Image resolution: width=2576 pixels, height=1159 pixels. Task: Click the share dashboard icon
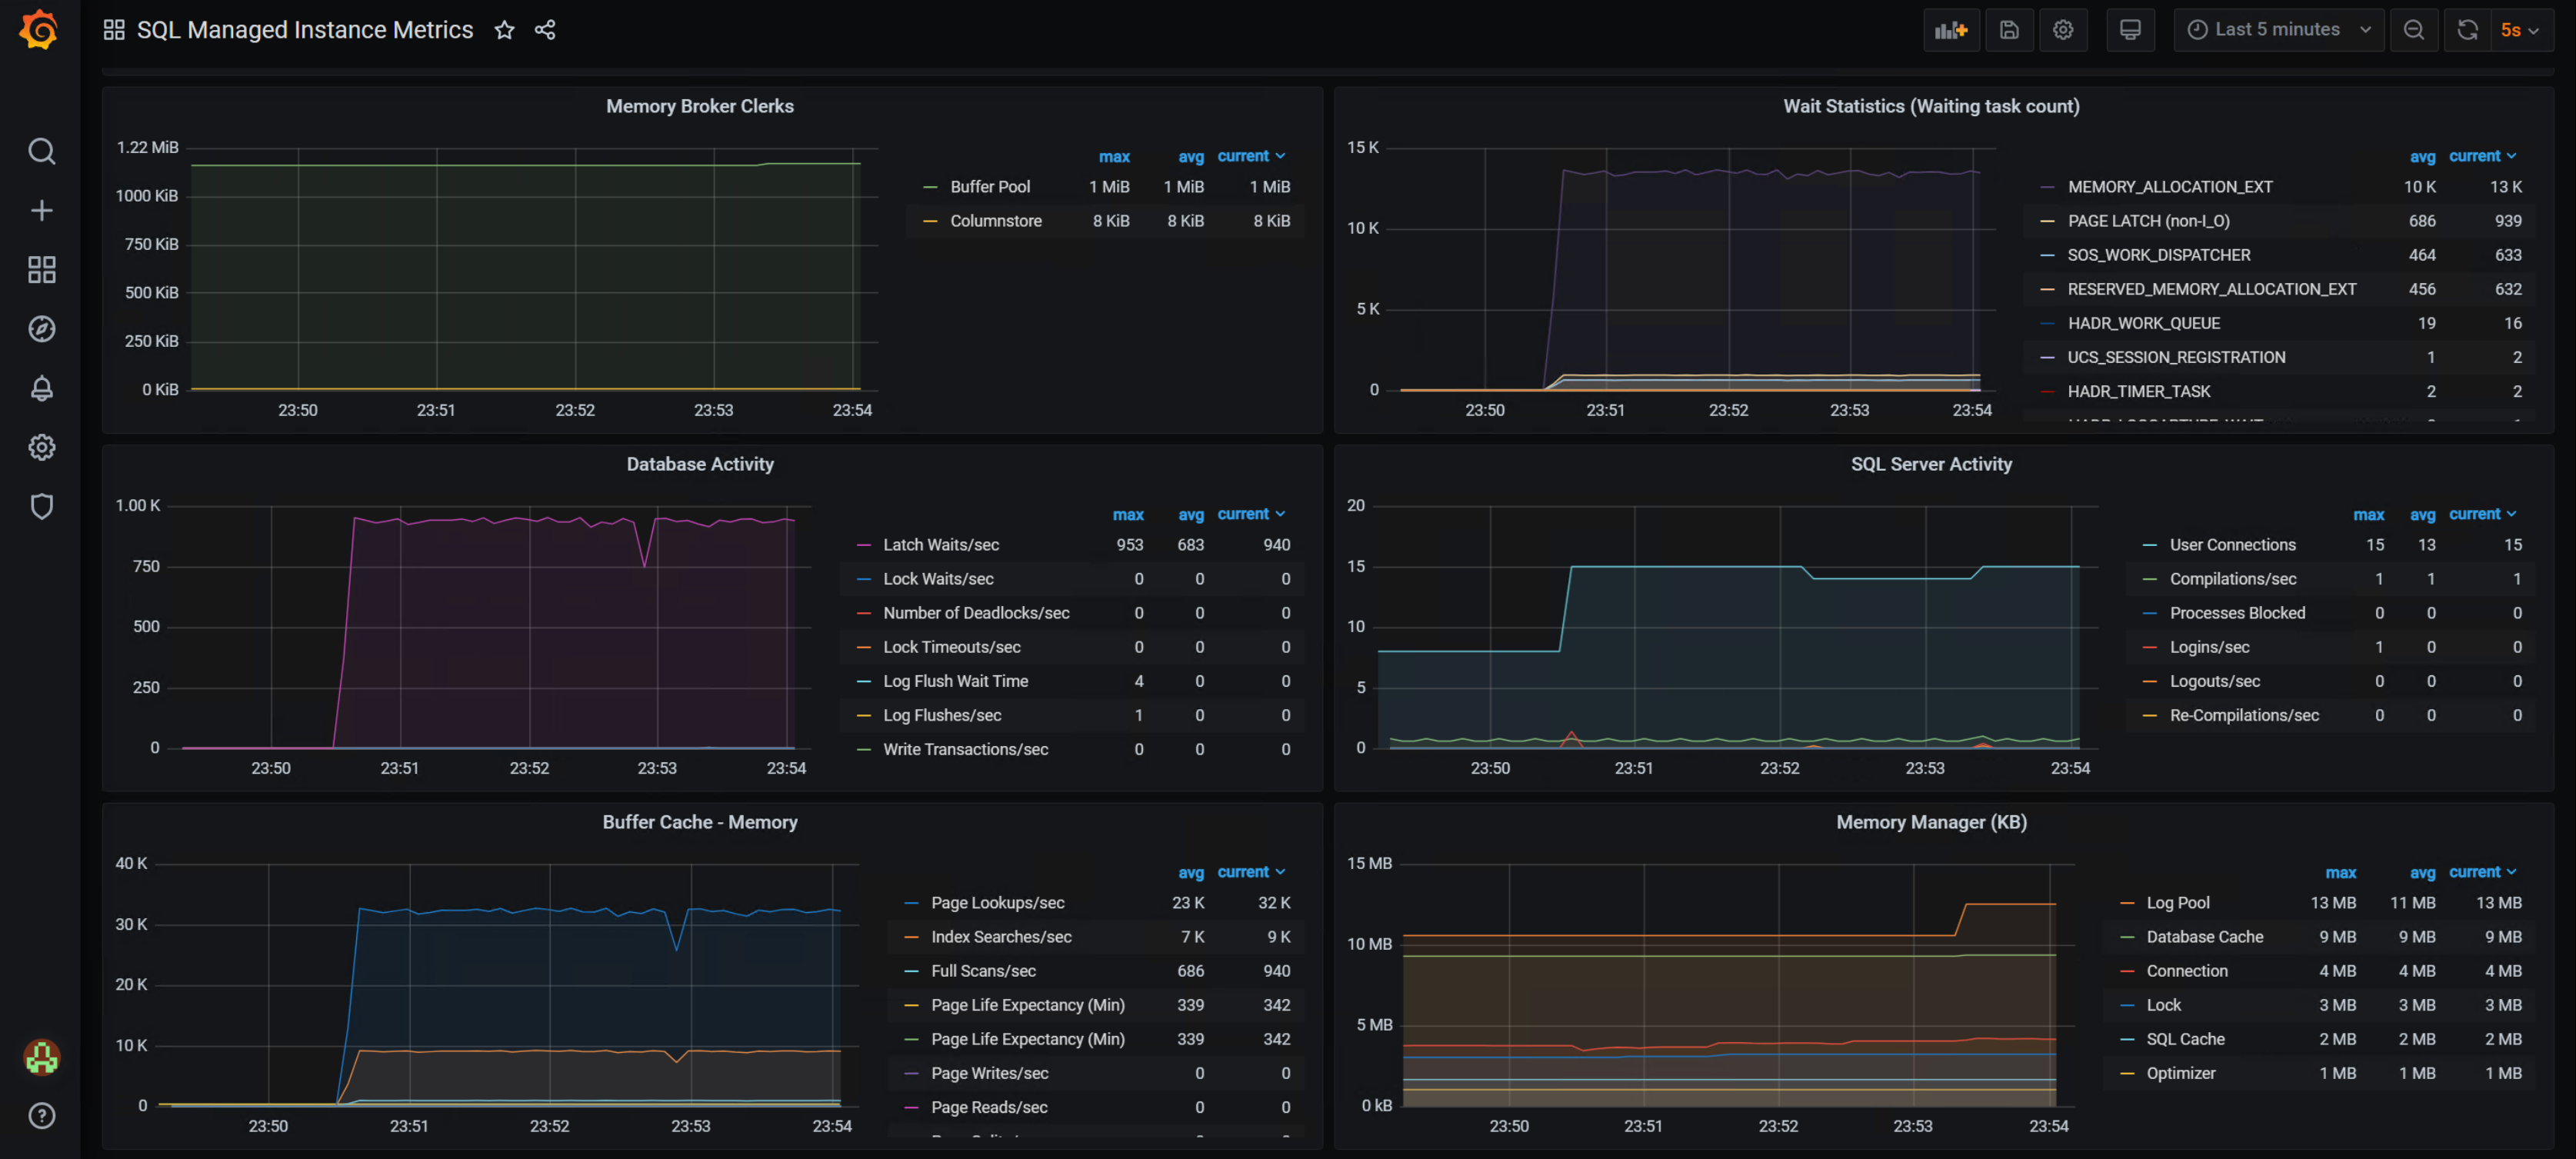pos(545,30)
